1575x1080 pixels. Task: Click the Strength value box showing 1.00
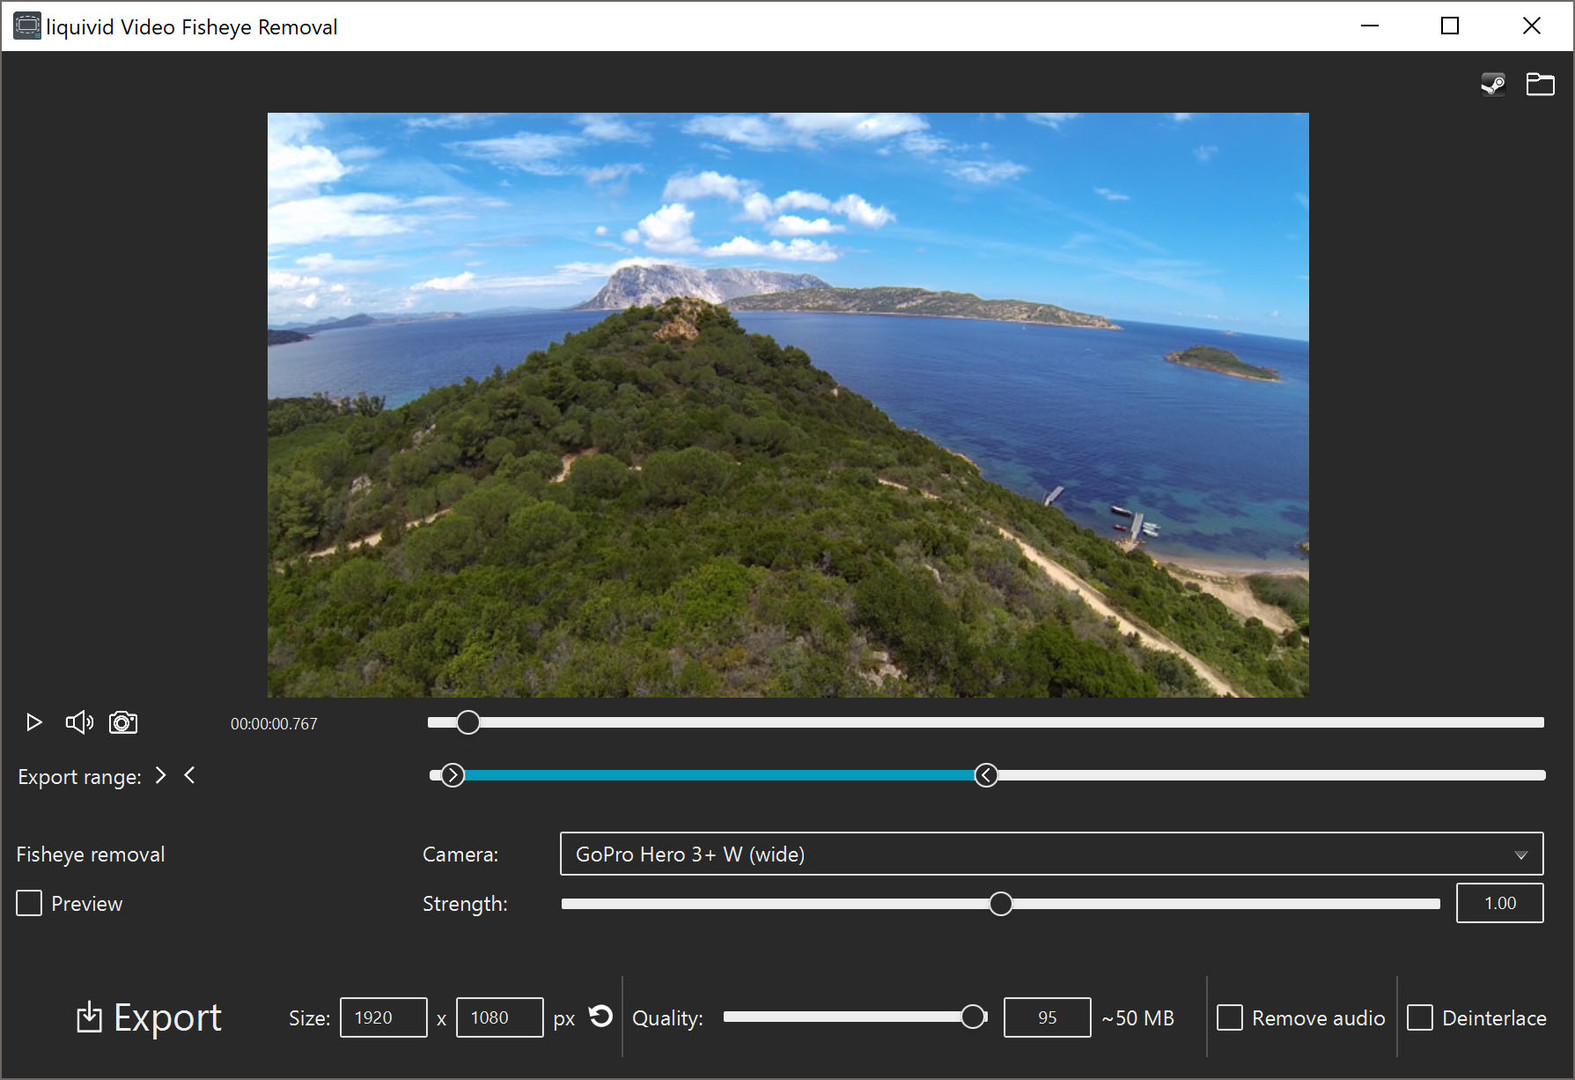coord(1499,903)
